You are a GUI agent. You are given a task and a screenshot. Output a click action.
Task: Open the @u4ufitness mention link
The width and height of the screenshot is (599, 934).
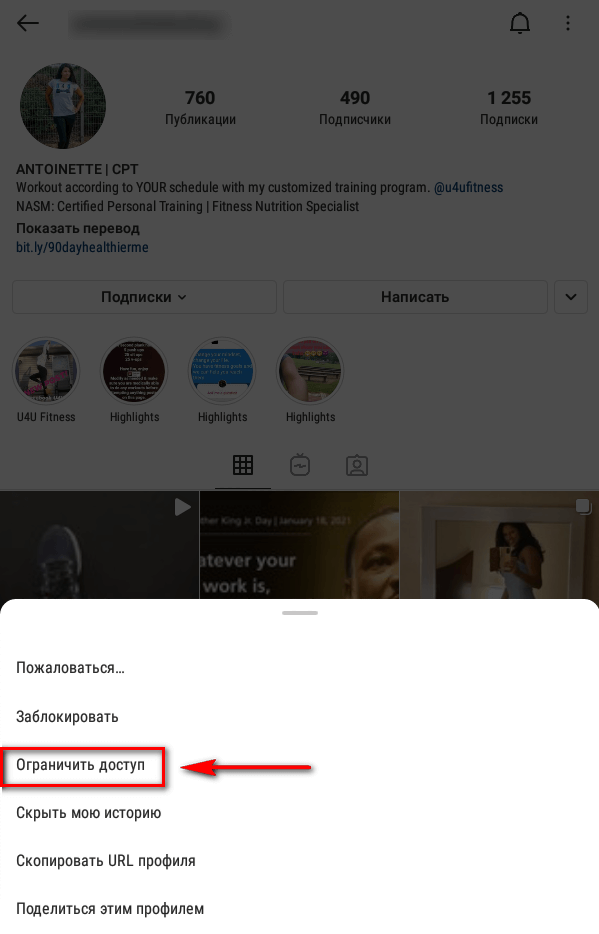(x=468, y=188)
